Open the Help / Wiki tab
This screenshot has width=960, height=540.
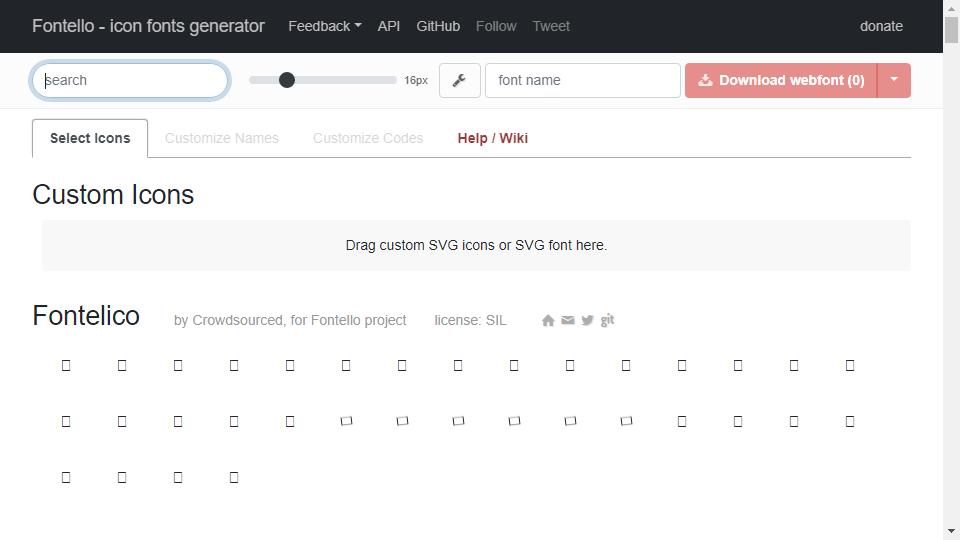[493, 138]
